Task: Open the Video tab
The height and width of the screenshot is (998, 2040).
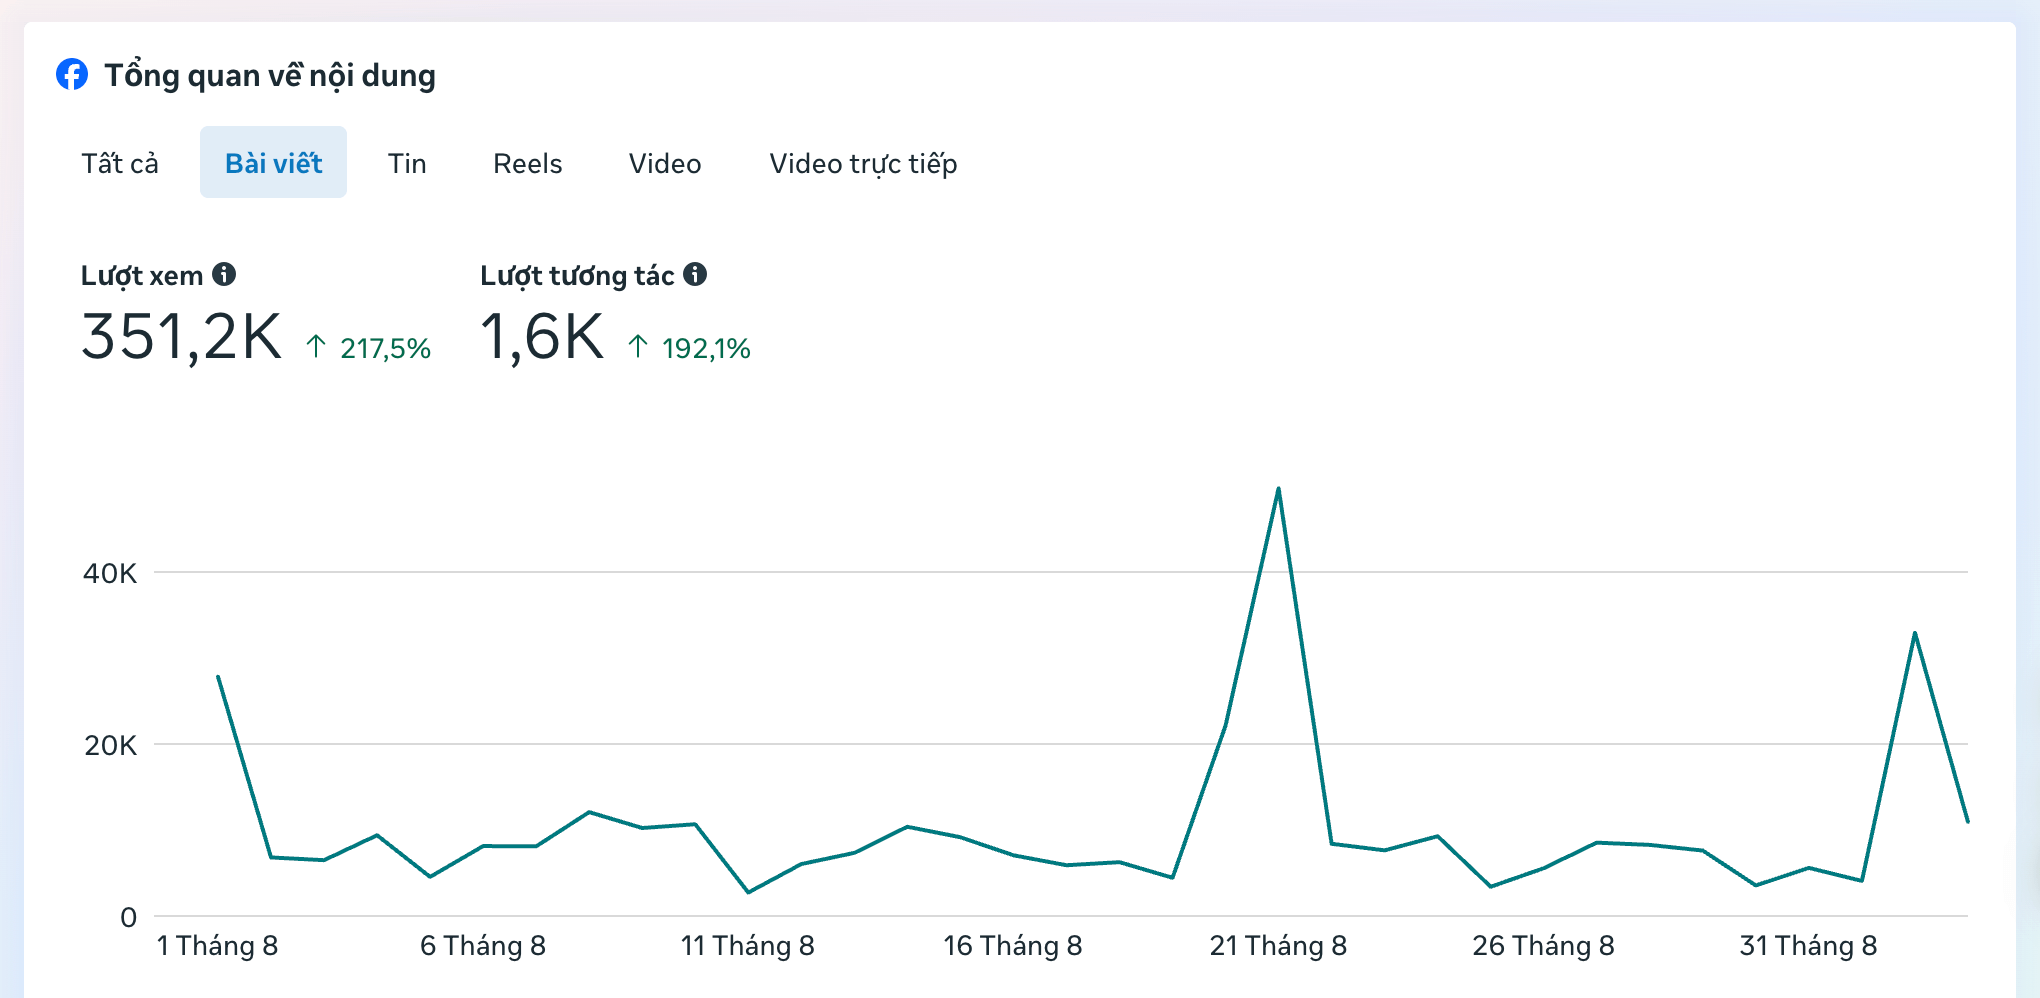Action: click(665, 163)
